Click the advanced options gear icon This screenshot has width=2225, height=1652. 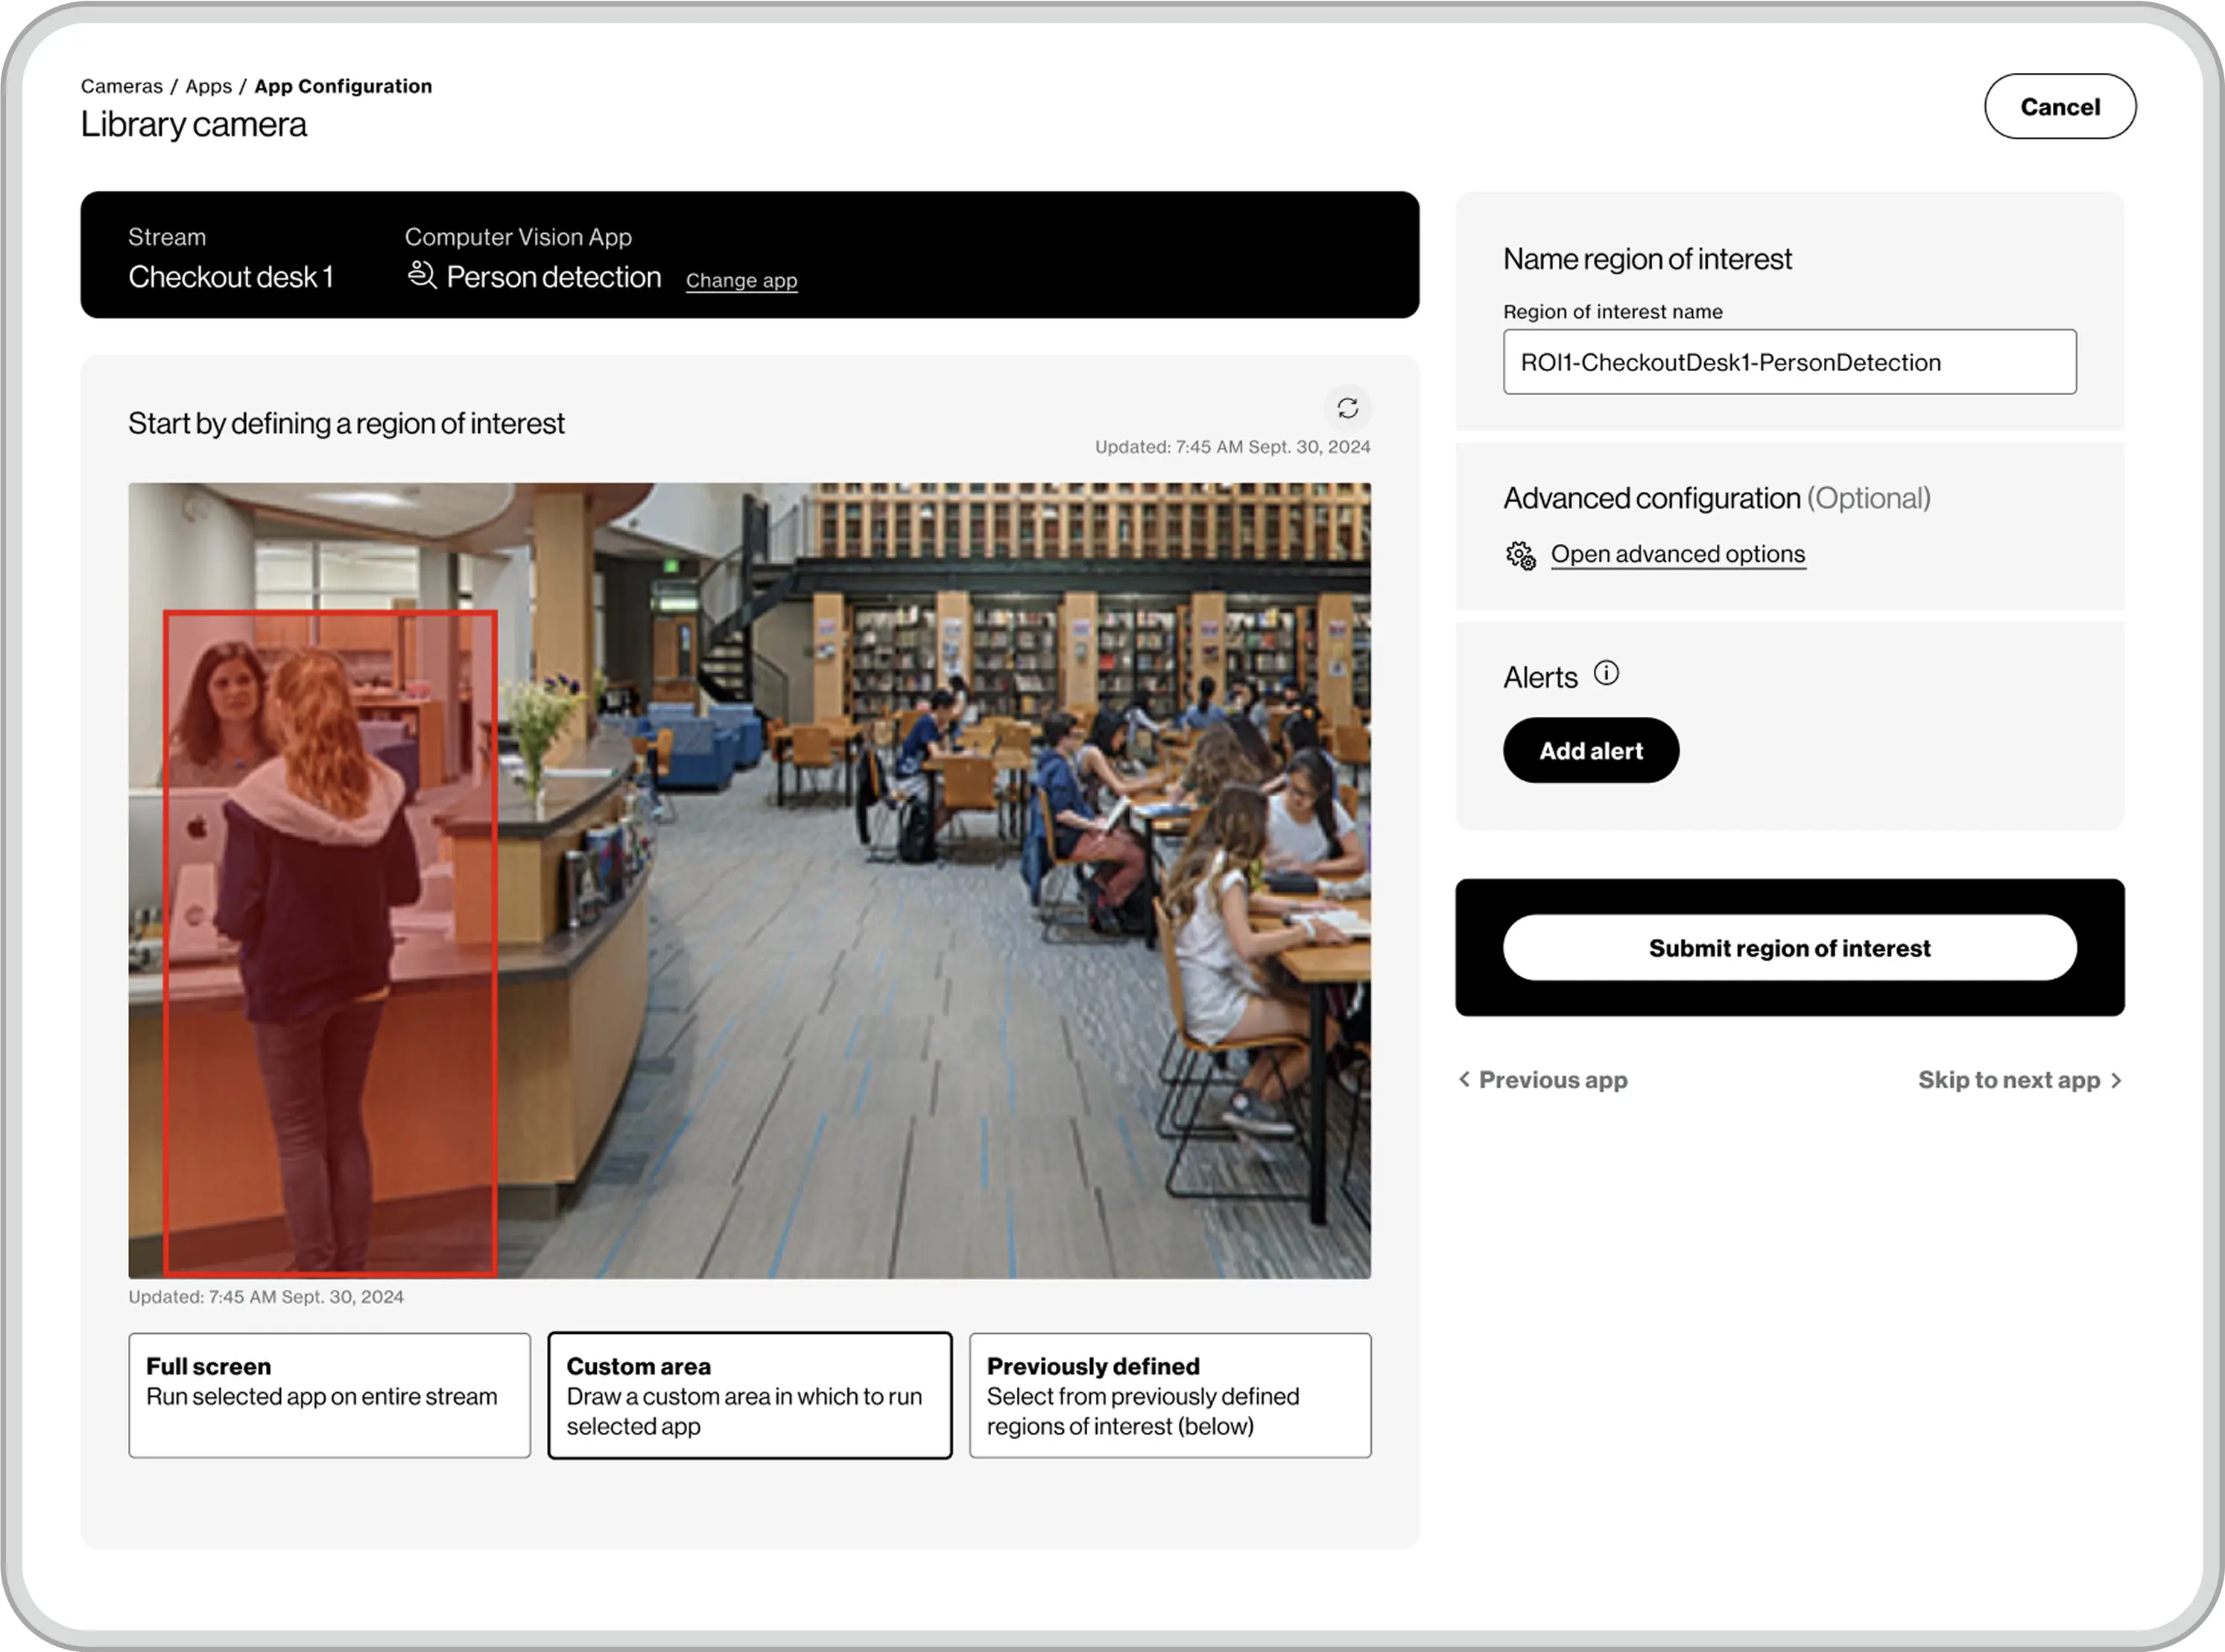coord(1520,555)
